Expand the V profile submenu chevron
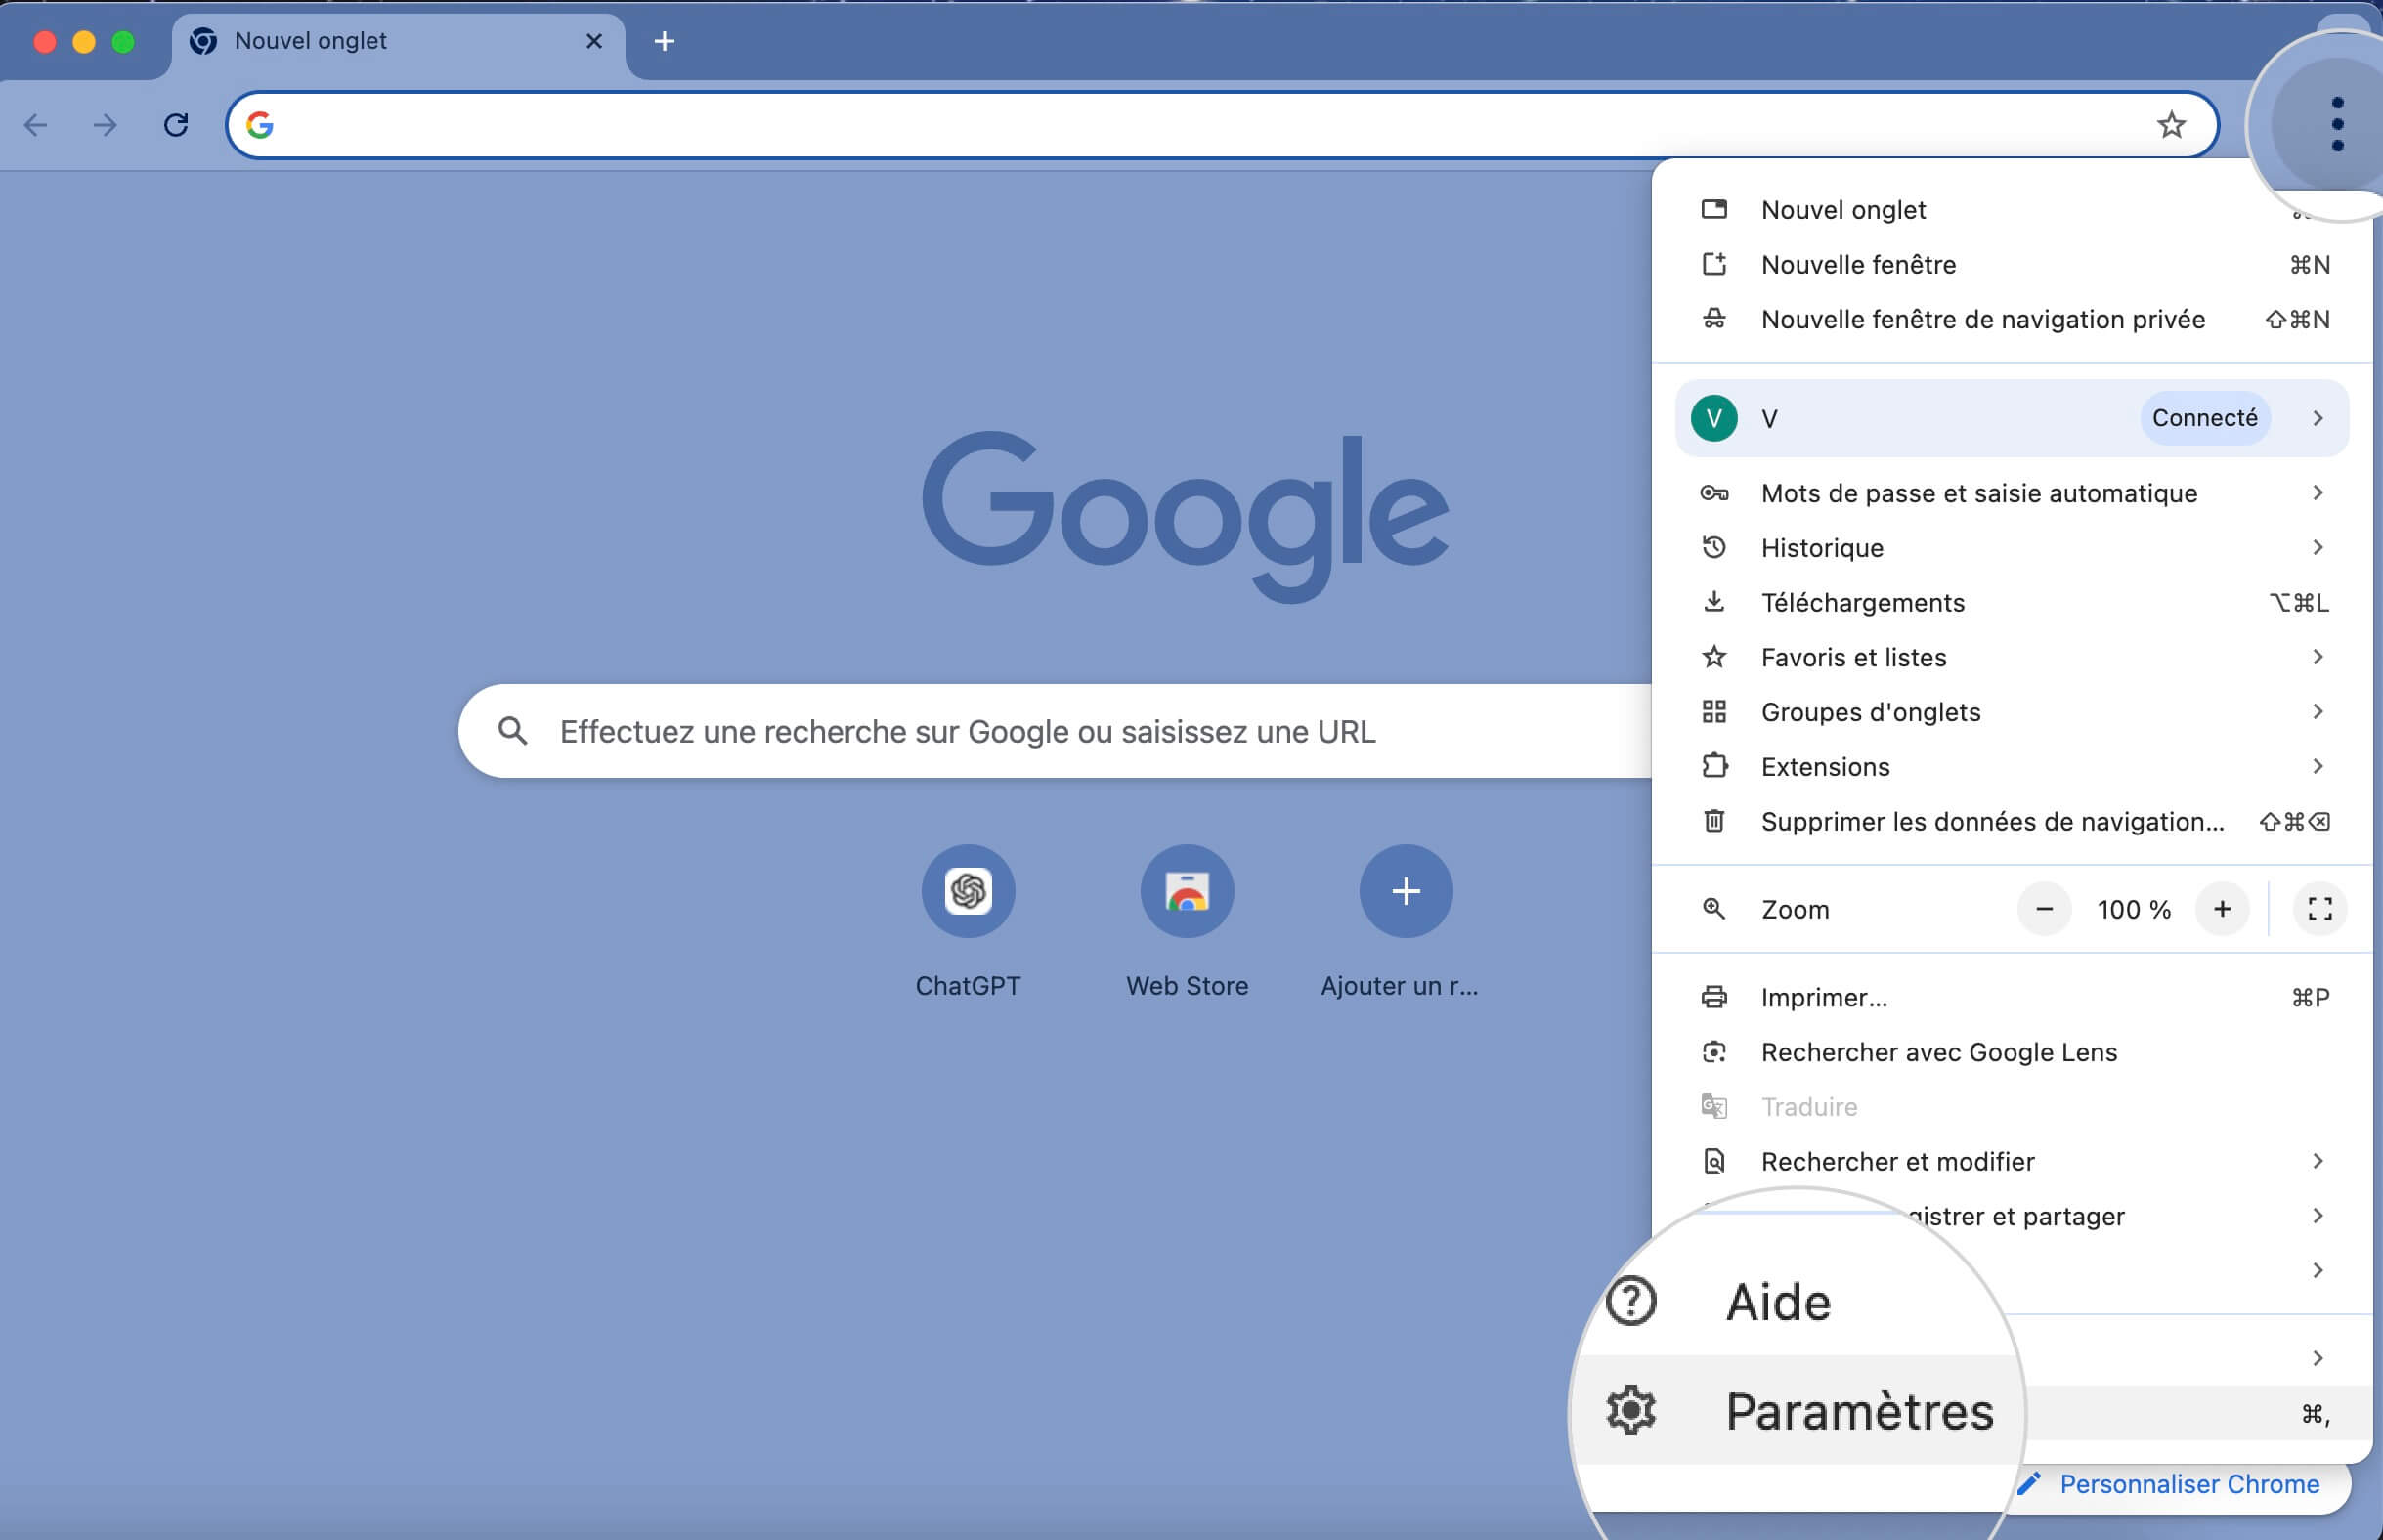2383x1540 pixels. pos(2318,418)
